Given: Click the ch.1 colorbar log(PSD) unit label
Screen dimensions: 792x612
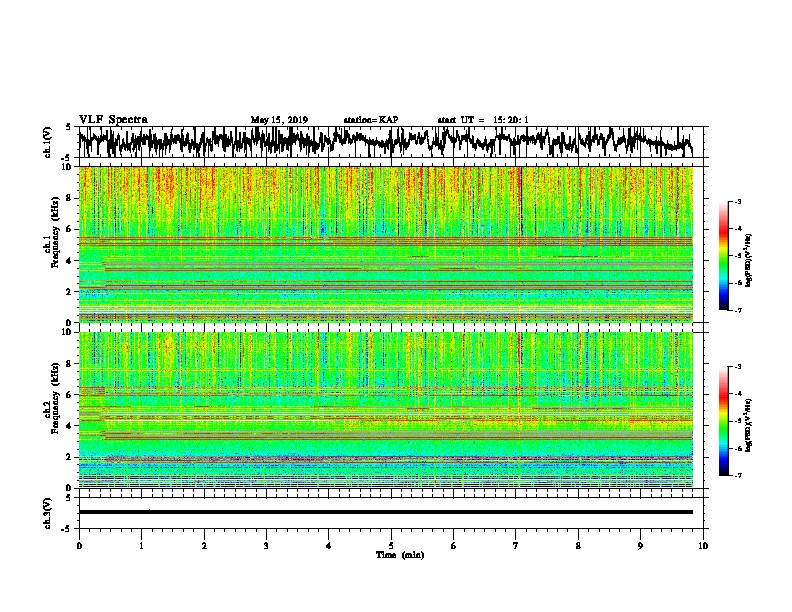Looking at the screenshot, I should [748, 261].
